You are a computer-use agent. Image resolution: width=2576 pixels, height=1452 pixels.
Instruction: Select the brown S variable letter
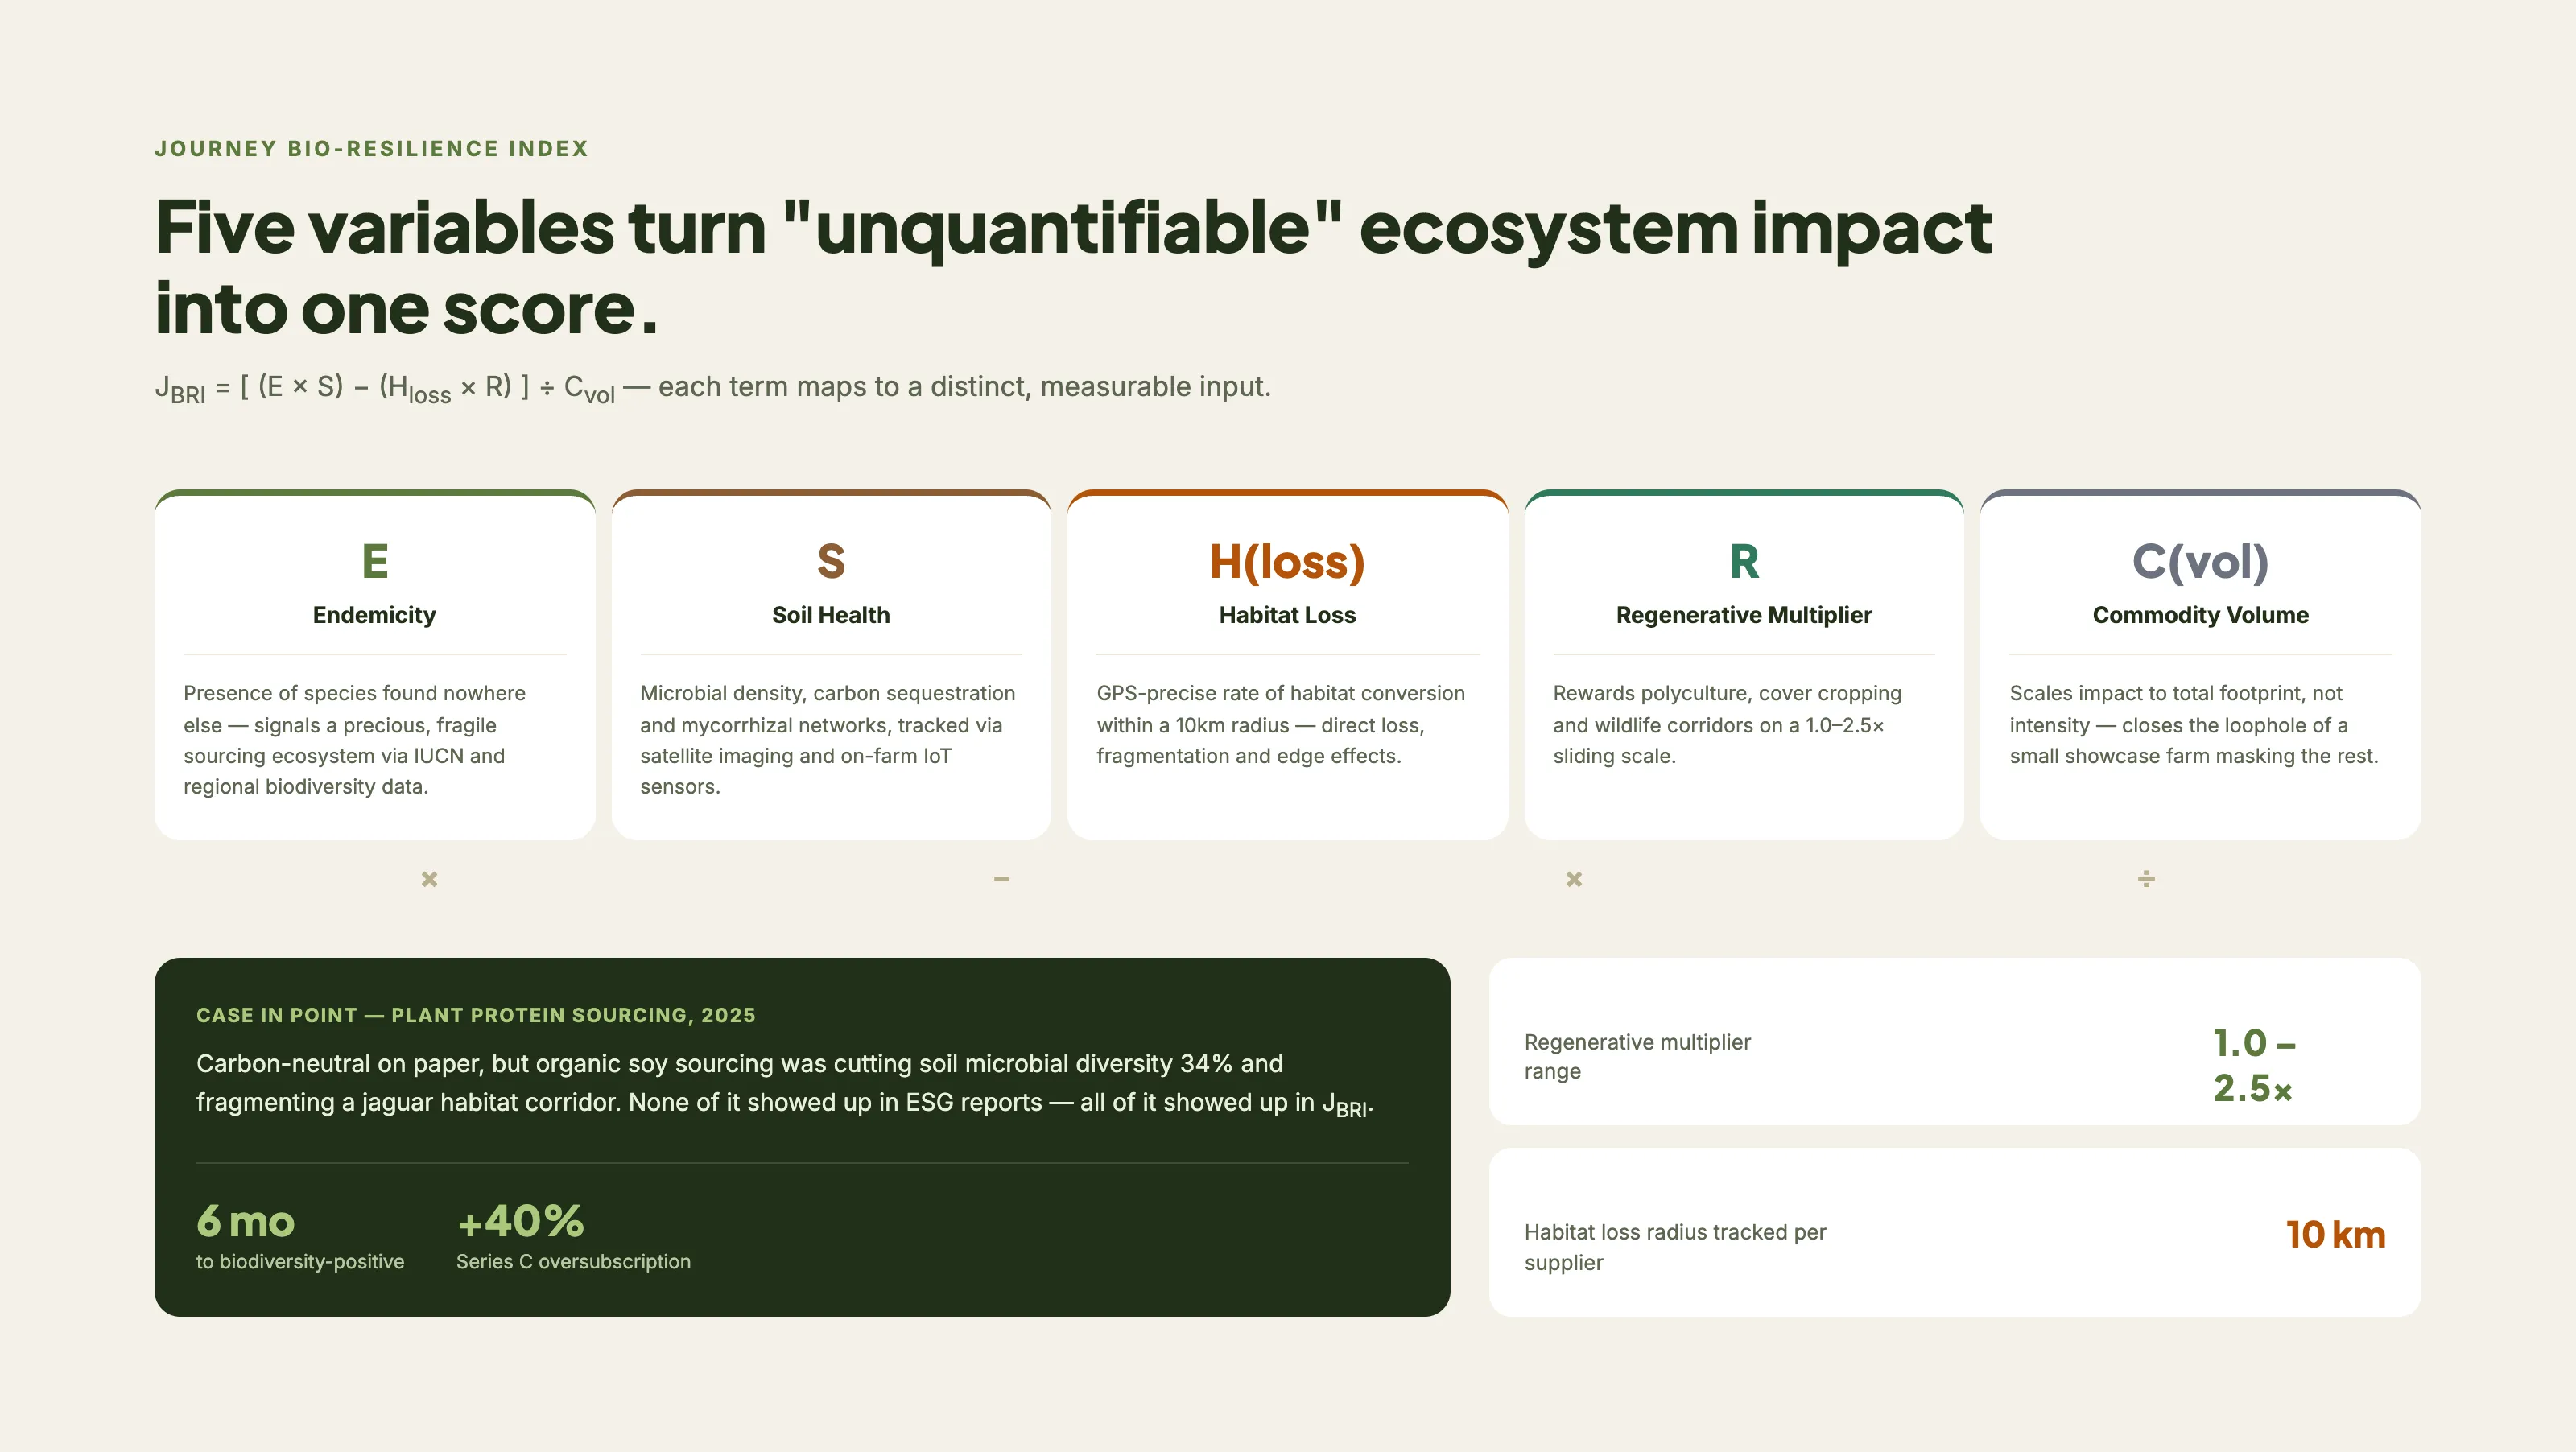tap(831, 561)
